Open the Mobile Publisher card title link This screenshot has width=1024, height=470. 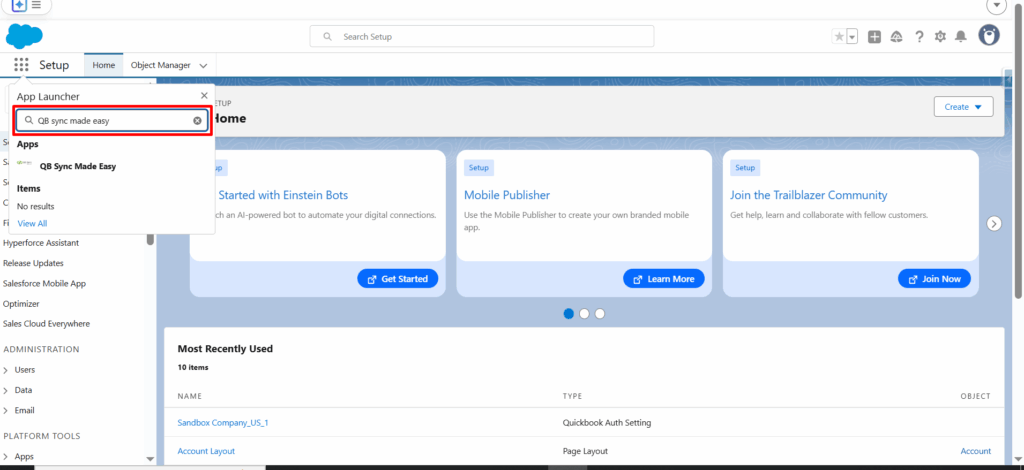pyautogui.click(x=507, y=195)
